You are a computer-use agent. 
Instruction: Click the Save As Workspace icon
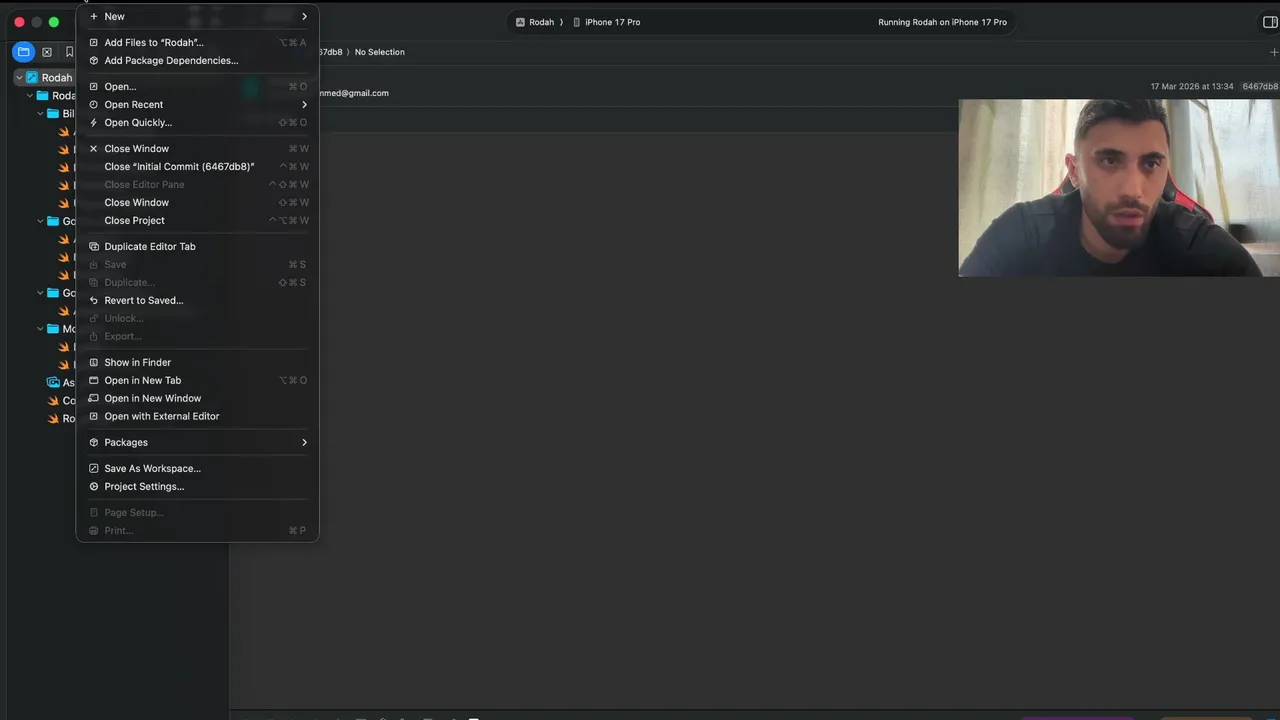pos(94,468)
